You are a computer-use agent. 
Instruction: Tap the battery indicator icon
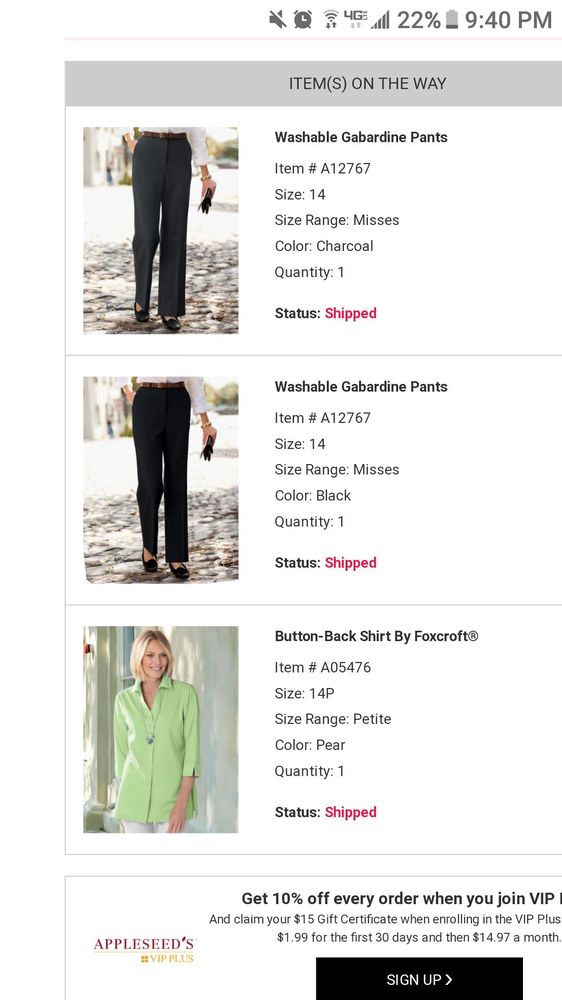(452, 19)
